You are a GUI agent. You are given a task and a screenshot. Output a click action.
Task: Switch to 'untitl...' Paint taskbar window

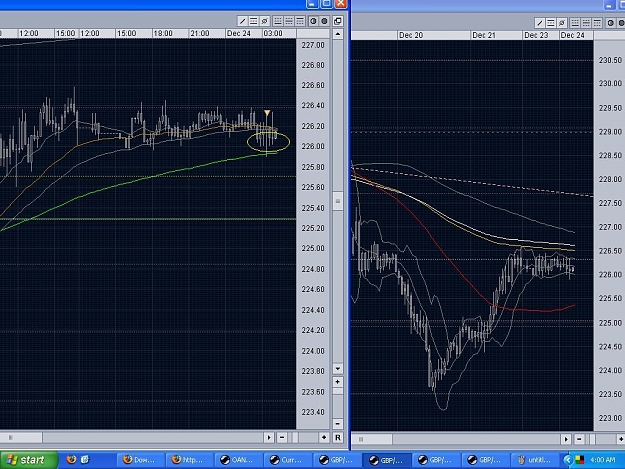click(535, 460)
